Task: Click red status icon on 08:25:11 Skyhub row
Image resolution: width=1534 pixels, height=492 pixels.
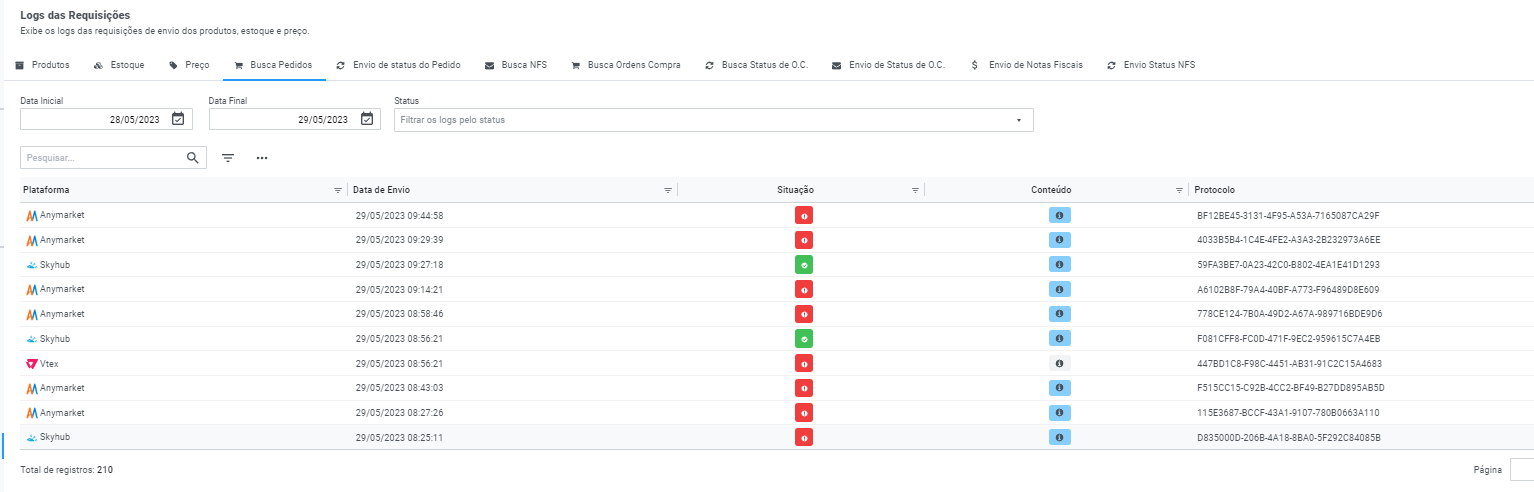Action: tap(804, 437)
